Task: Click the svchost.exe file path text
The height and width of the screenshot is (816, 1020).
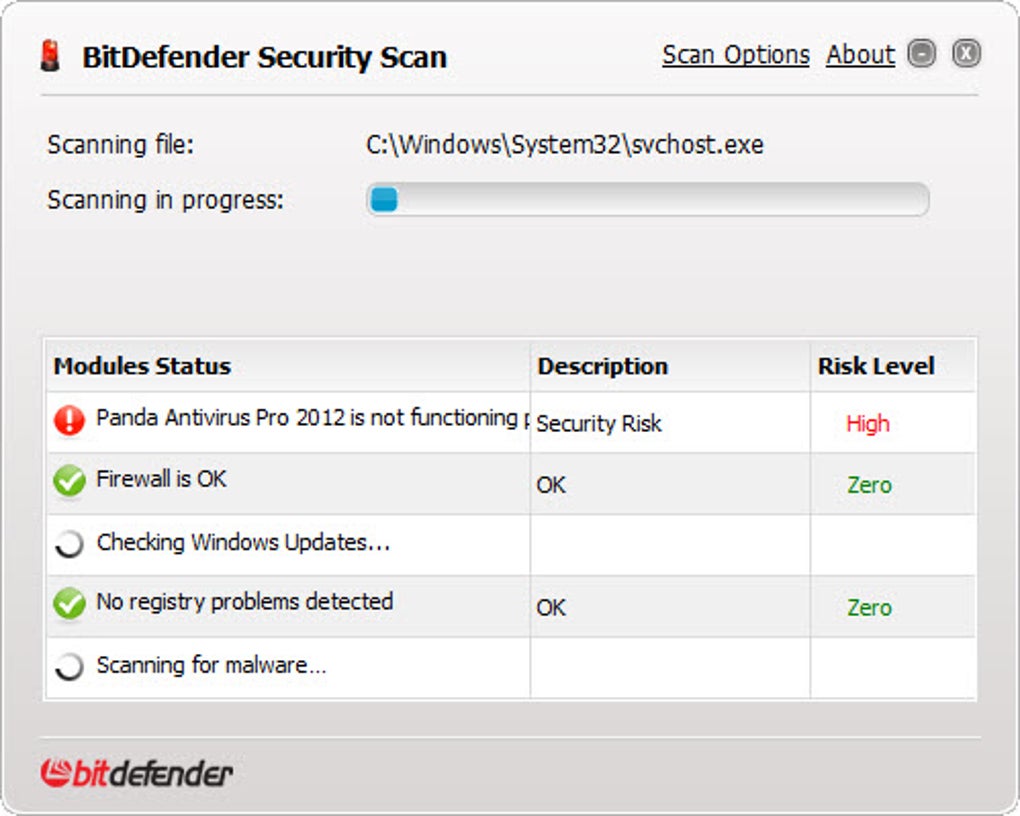Action: (566, 145)
